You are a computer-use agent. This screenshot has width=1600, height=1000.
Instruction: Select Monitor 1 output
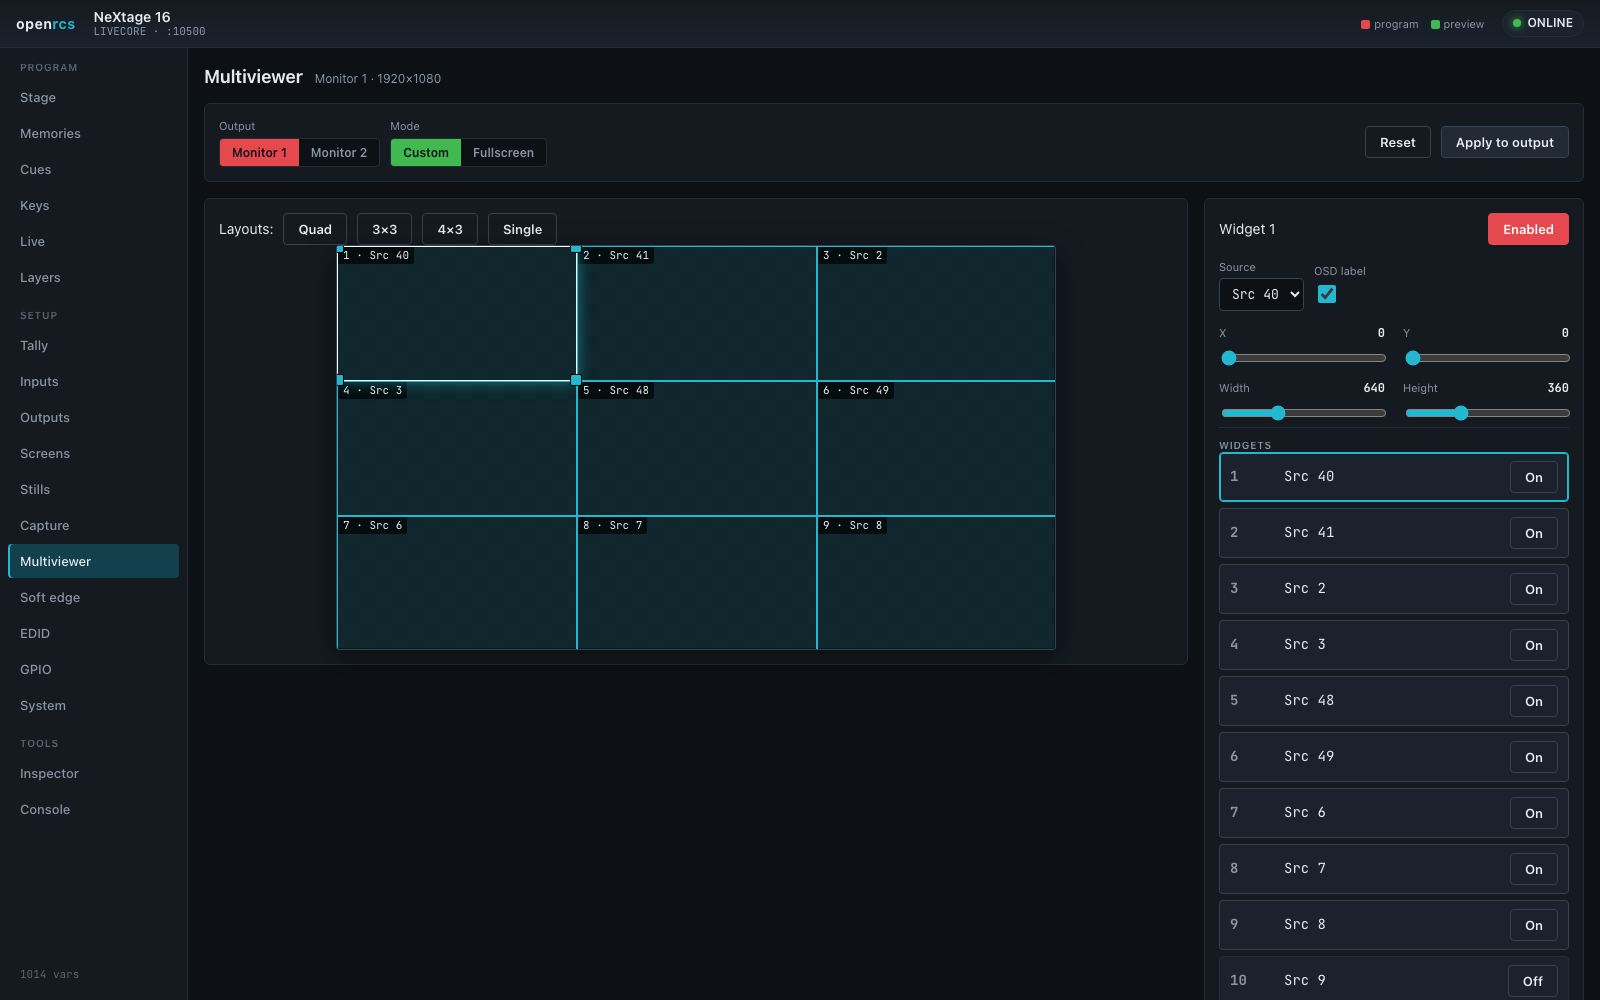259,152
